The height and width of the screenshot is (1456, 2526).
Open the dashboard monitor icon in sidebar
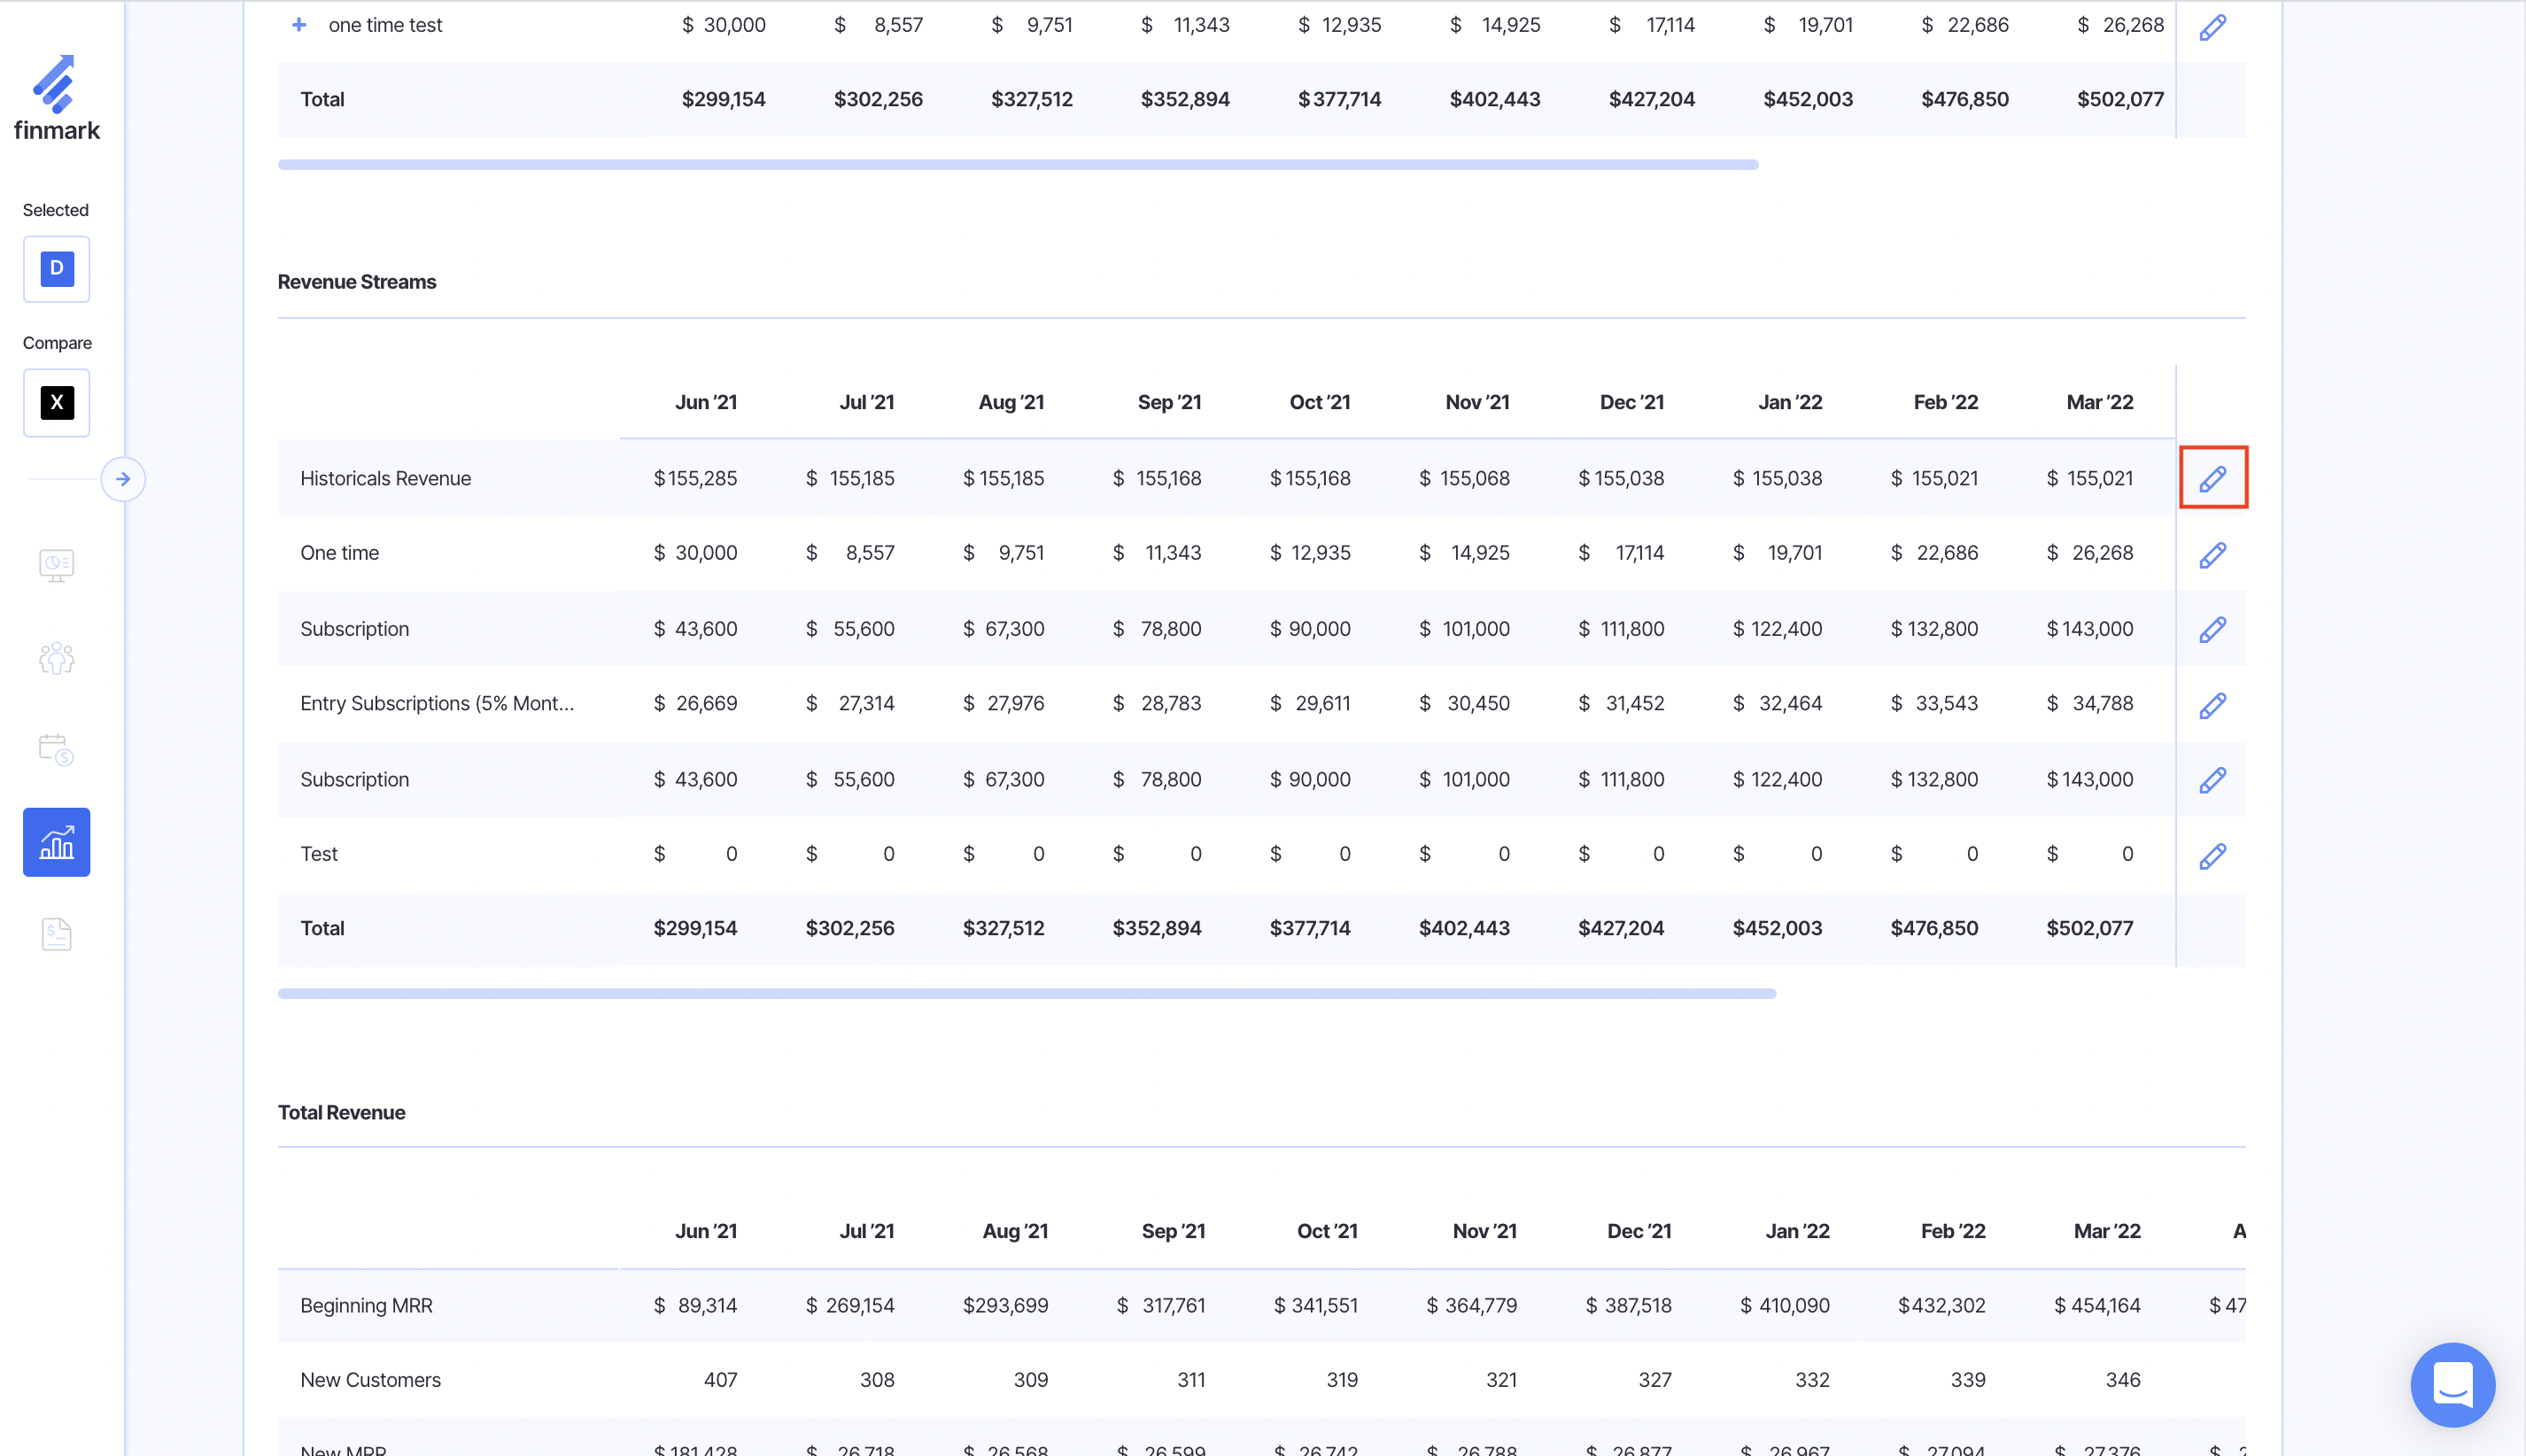pyautogui.click(x=56, y=565)
